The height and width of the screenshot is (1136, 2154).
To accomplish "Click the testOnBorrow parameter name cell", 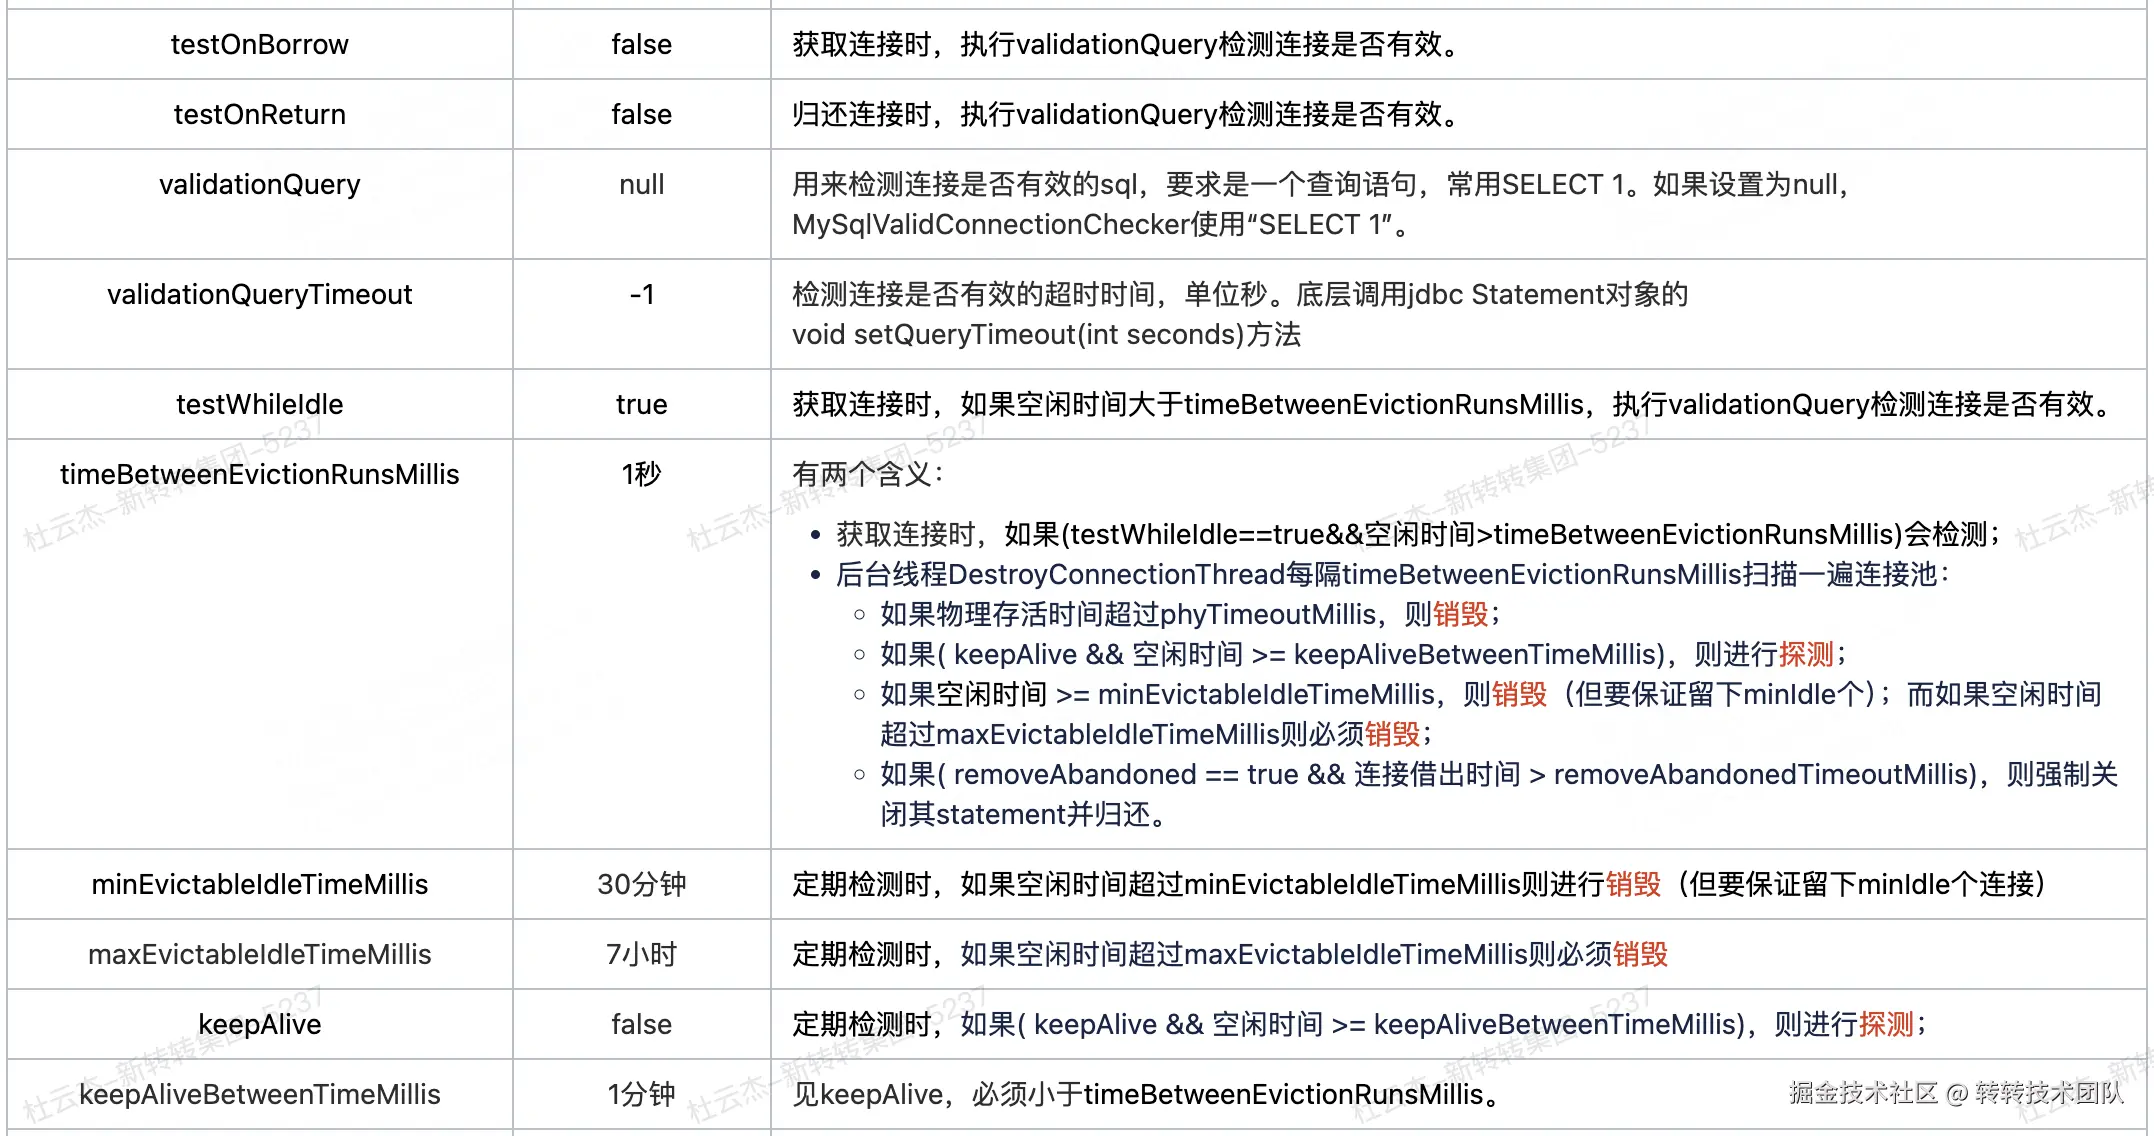I will coord(259,45).
